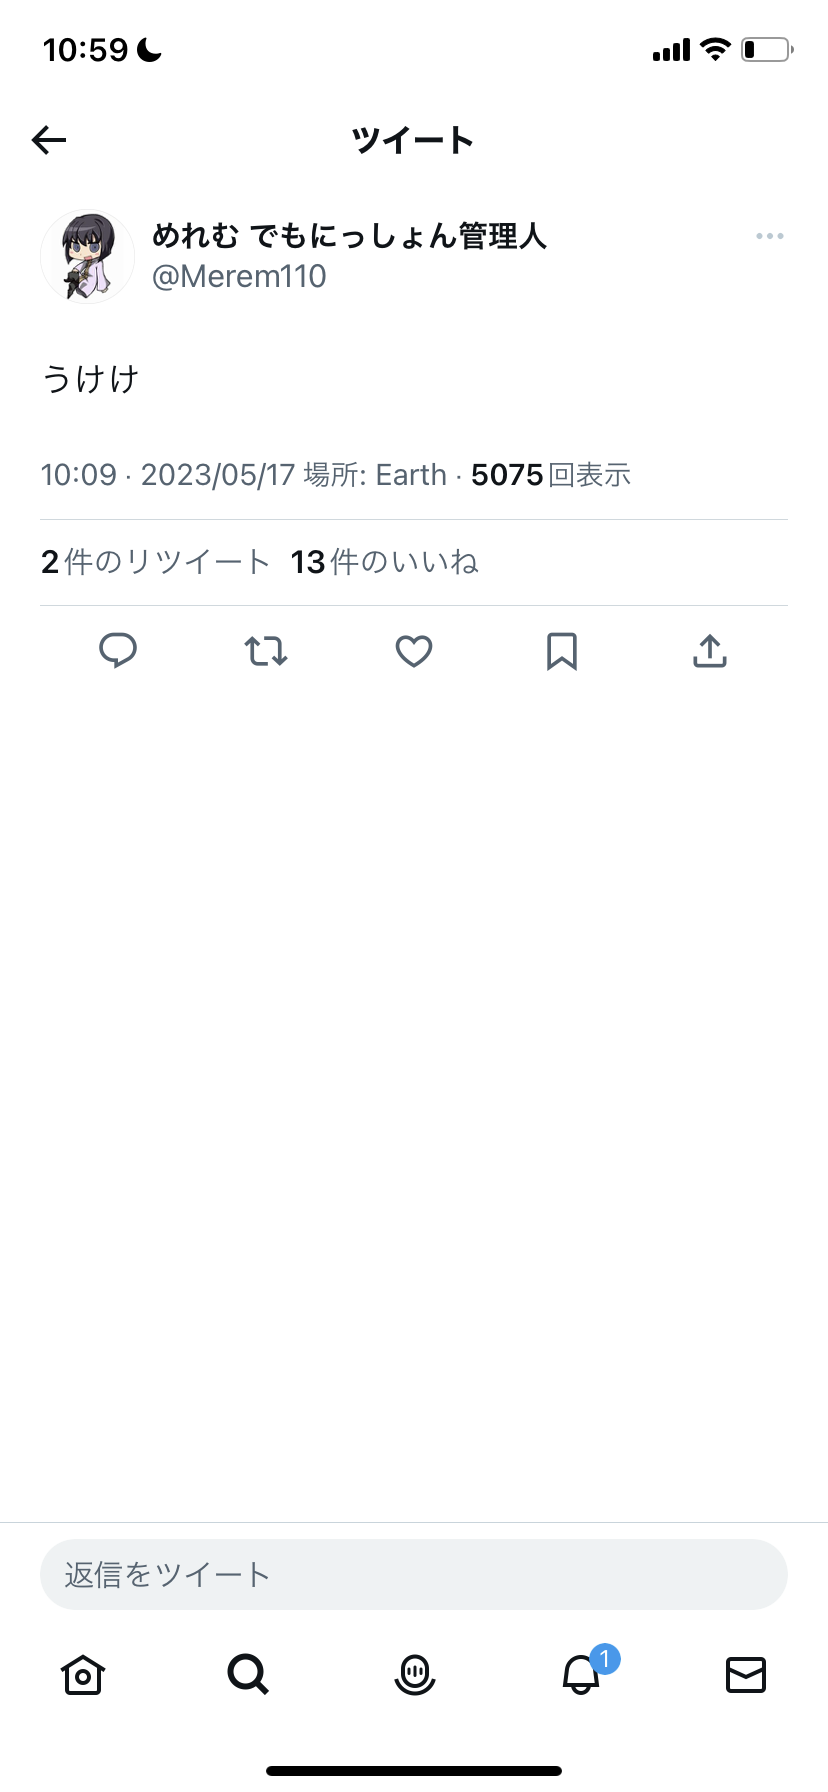View the 2 retweets list
828x1792 pixels.
(155, 562)
